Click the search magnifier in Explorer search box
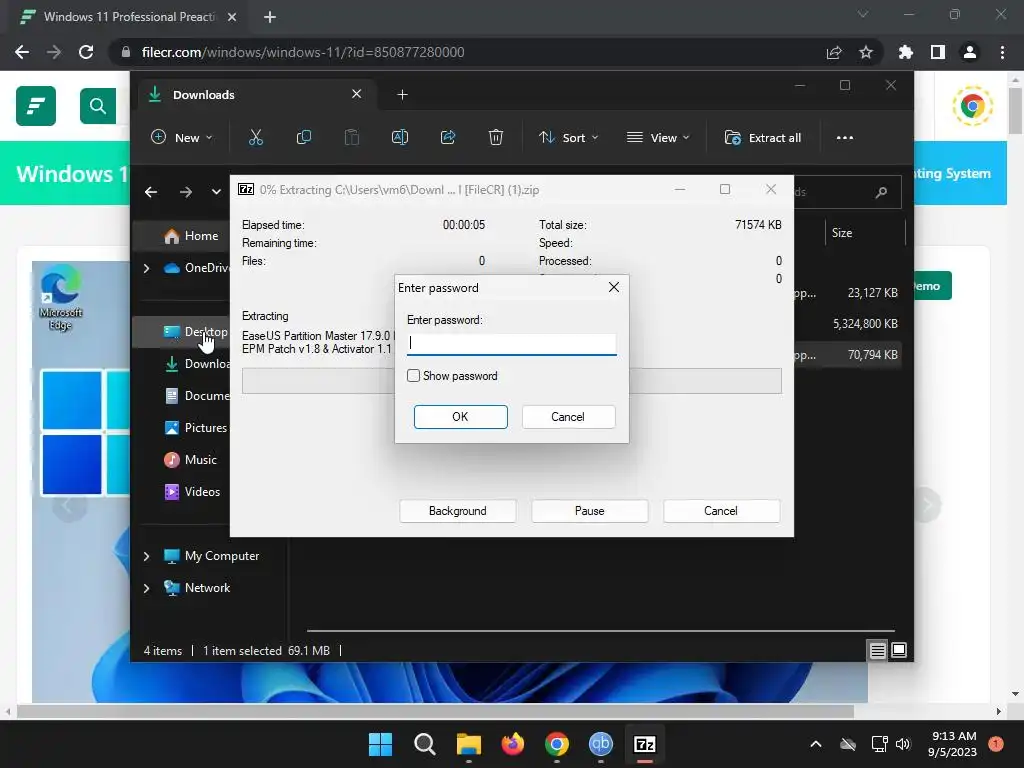 [881, 192]
